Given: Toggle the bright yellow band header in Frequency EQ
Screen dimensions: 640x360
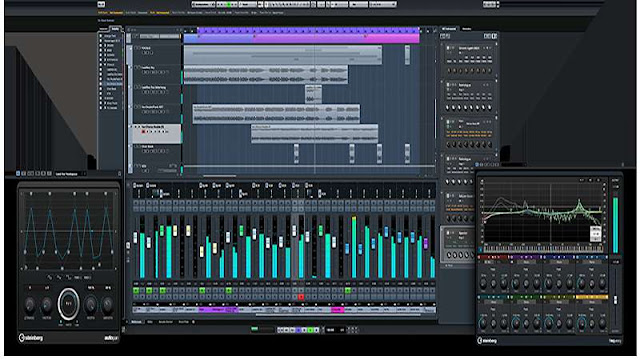Looking at the screenshot, I should tap(591, 297).
